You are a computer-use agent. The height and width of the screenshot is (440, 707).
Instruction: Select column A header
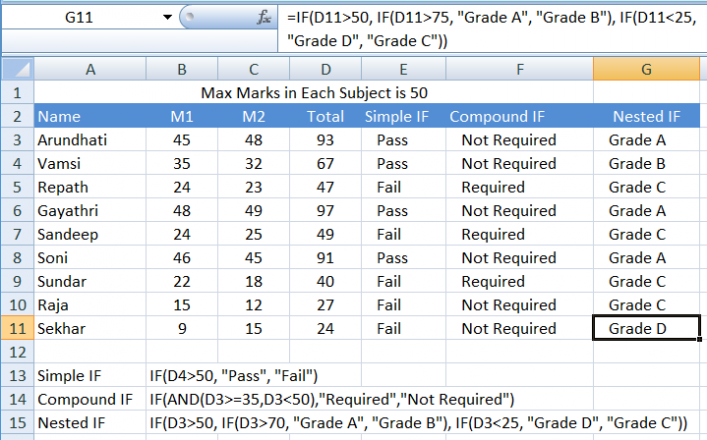[90, 68]
